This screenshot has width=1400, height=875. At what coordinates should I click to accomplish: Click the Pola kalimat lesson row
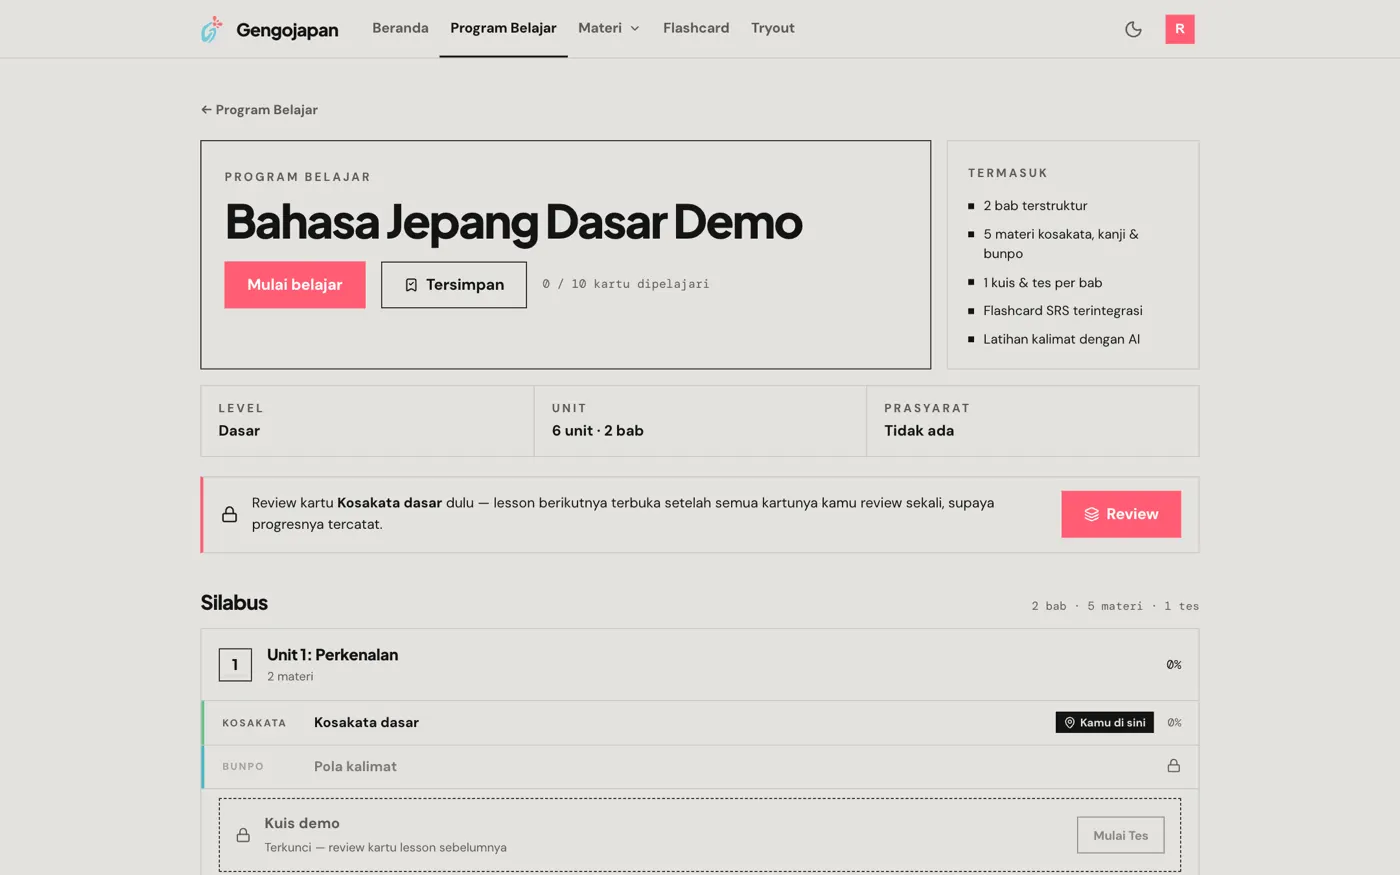tap(700, 766)
